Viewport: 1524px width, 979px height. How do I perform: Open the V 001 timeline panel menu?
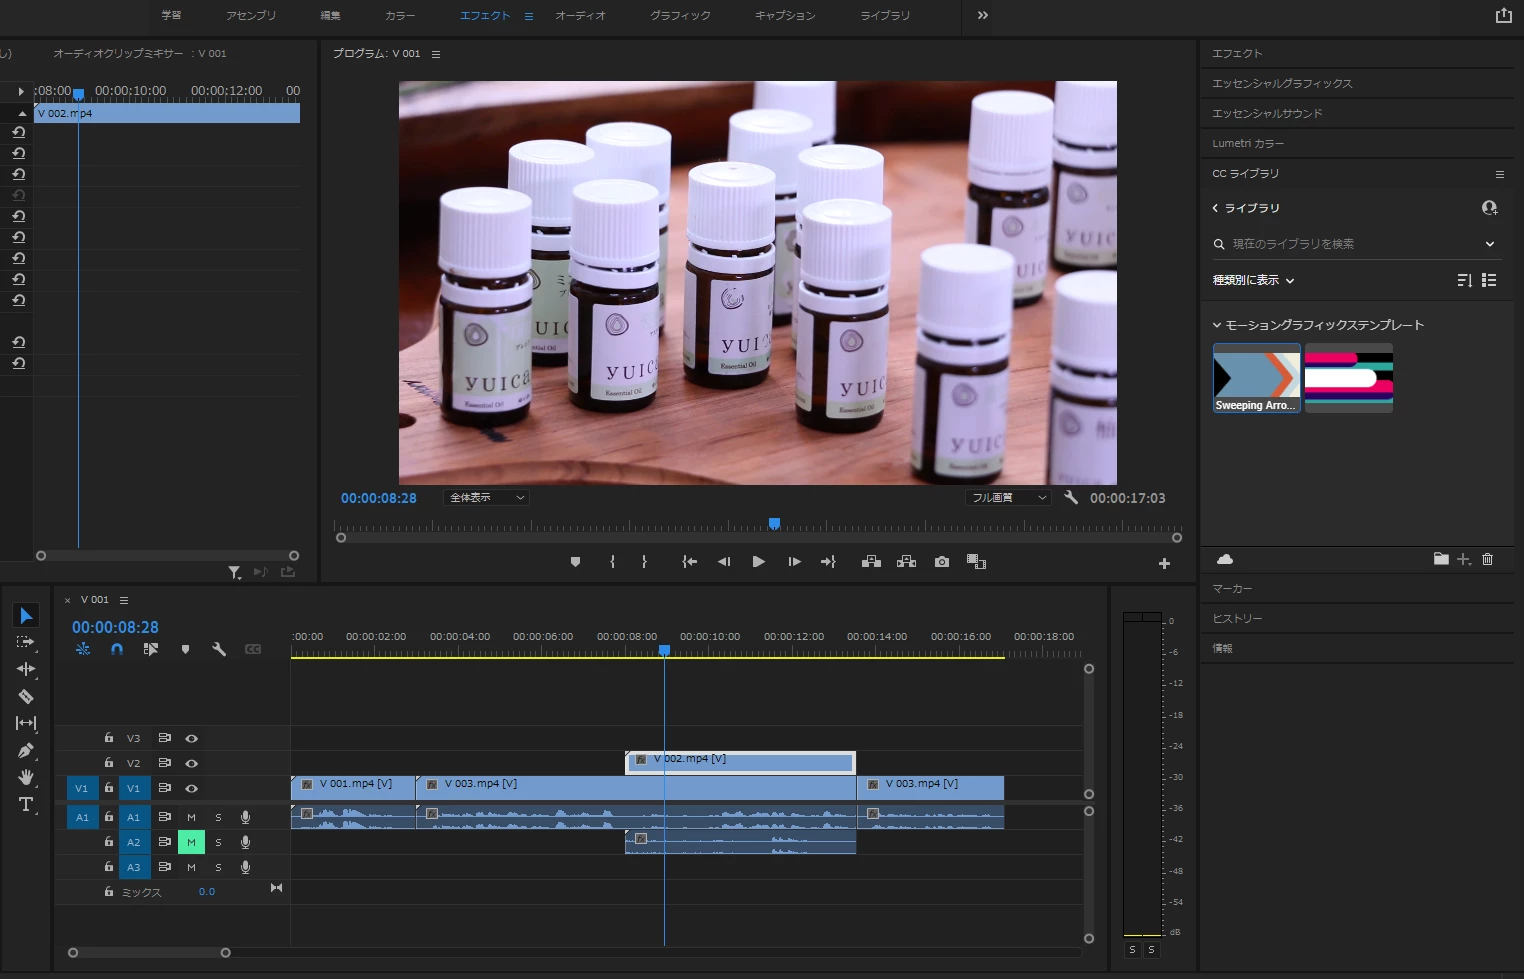pos(124,600)
